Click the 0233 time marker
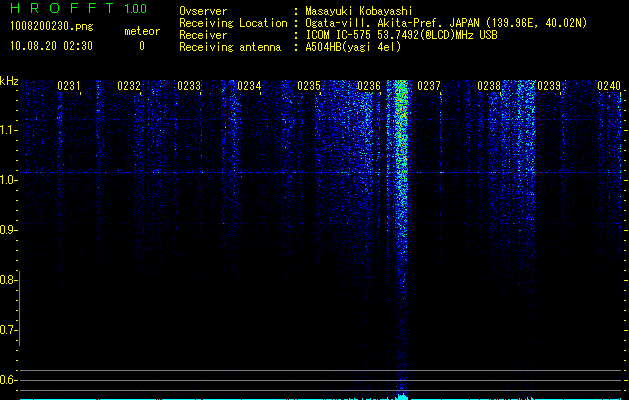This screenshot has height=400, width=629. [189, 86]
